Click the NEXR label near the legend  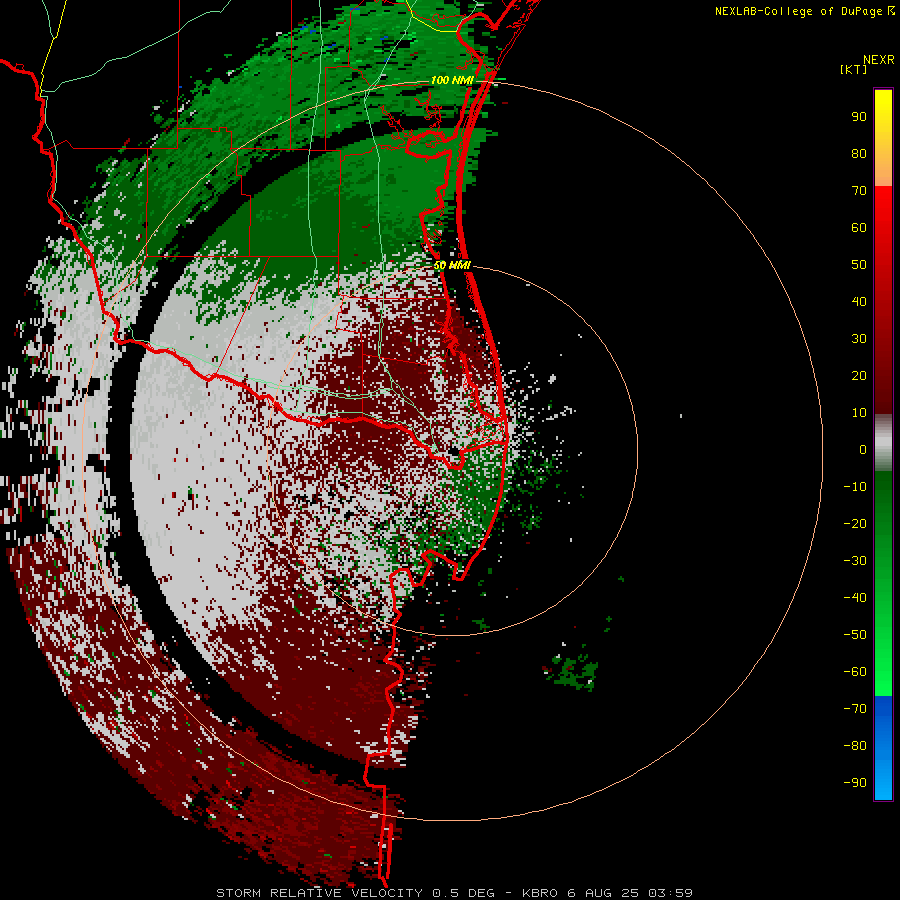879,60
